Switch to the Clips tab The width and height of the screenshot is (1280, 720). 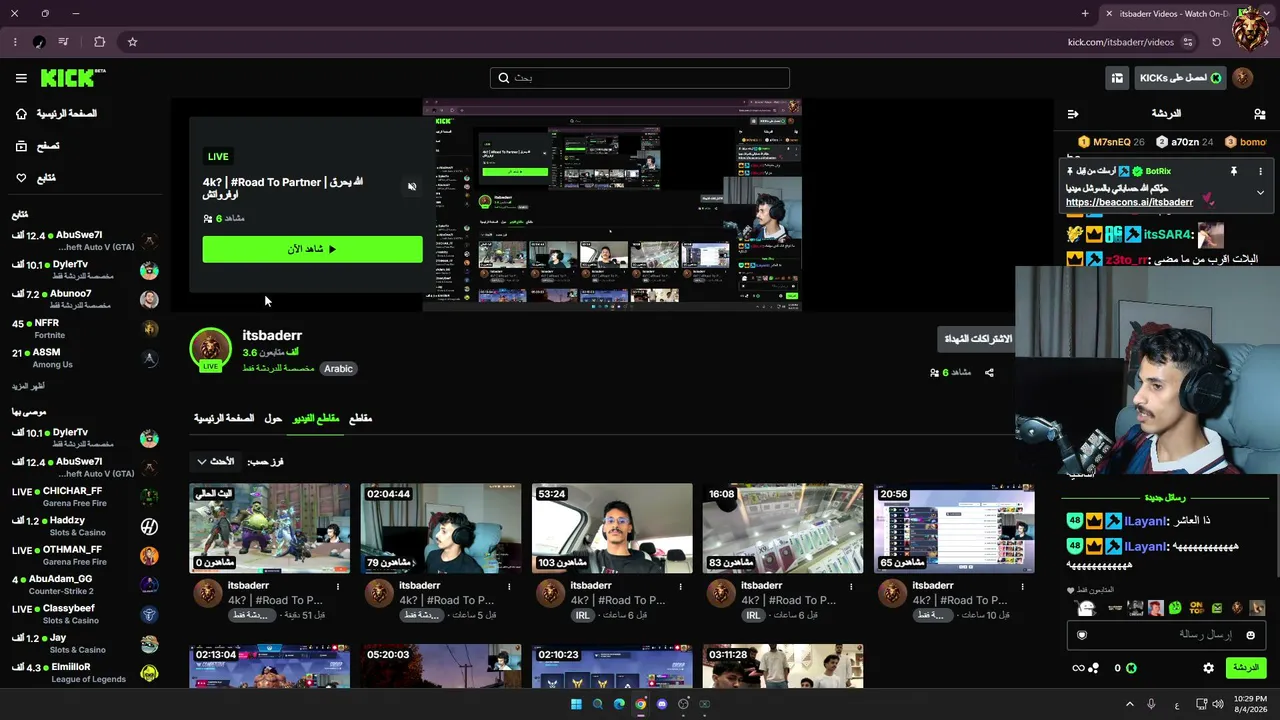click(360, 419)
